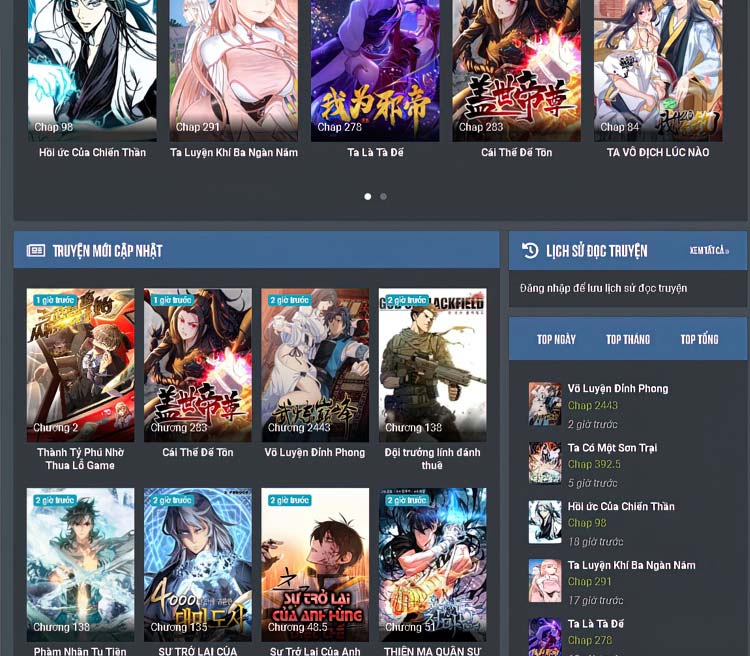Click the Lịch Sử Đọc Truyện heading

click(x=597, y=251)
